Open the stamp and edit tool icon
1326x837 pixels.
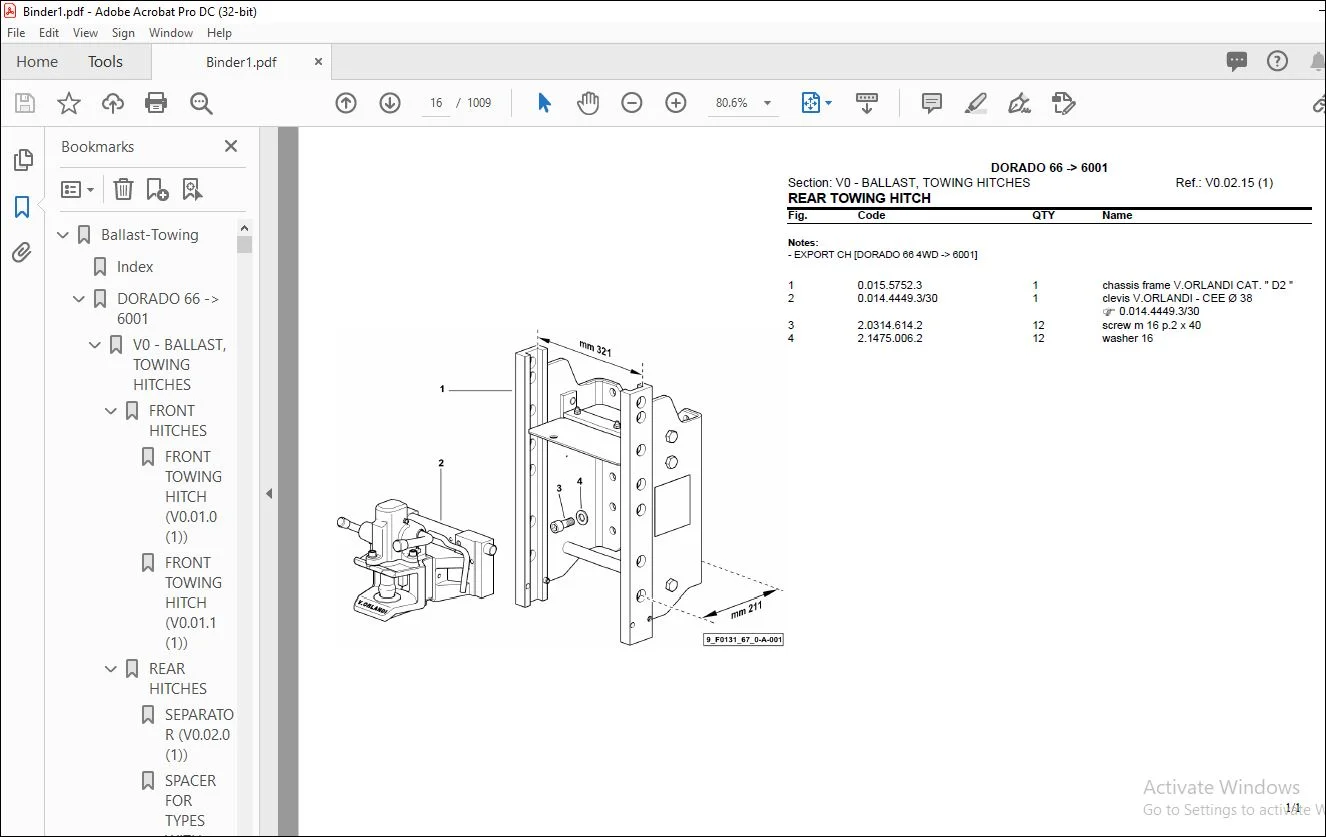point(1063,103)
